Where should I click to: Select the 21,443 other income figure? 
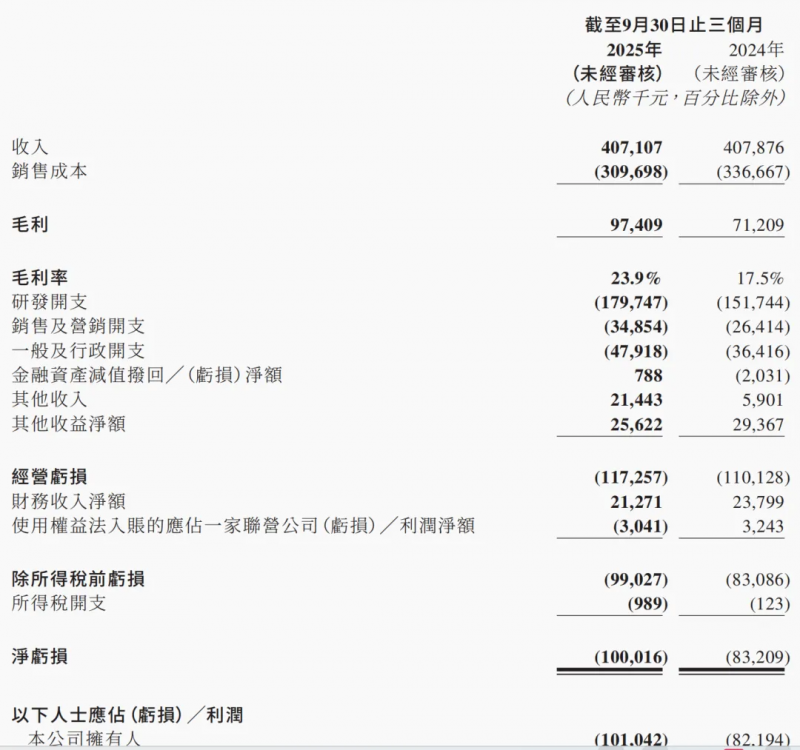pyautogui.click(x=637, y=400)
